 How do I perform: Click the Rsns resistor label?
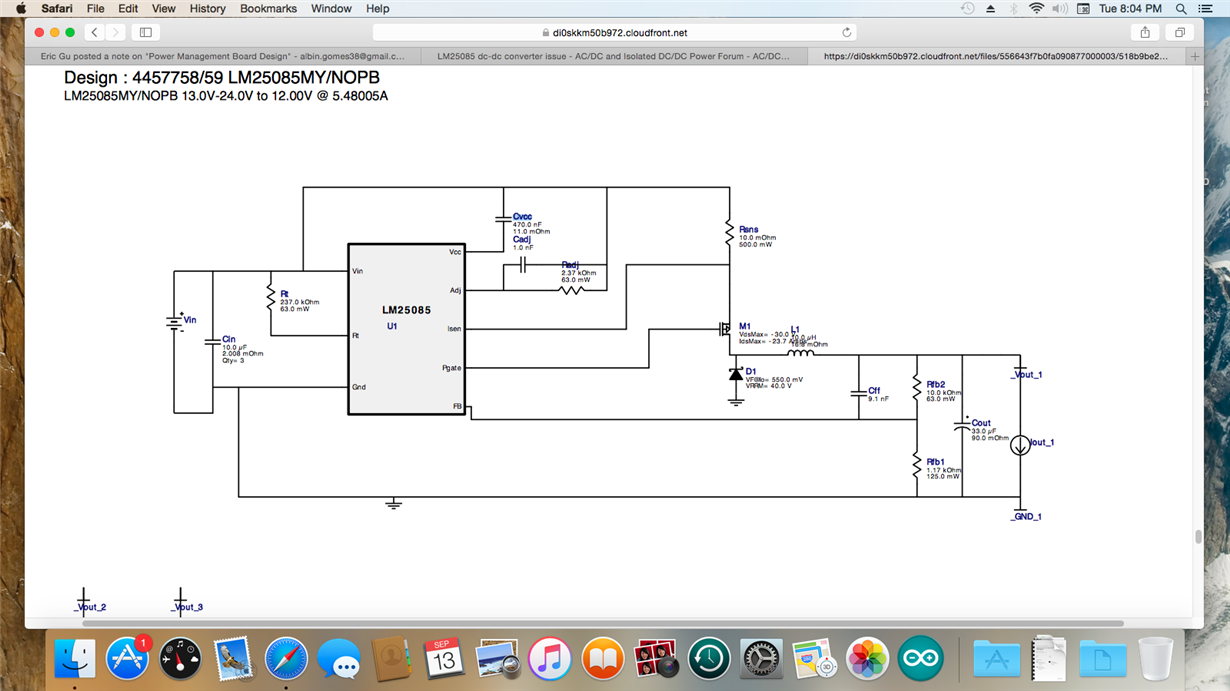pyautogui.click(x=749, y=230)
